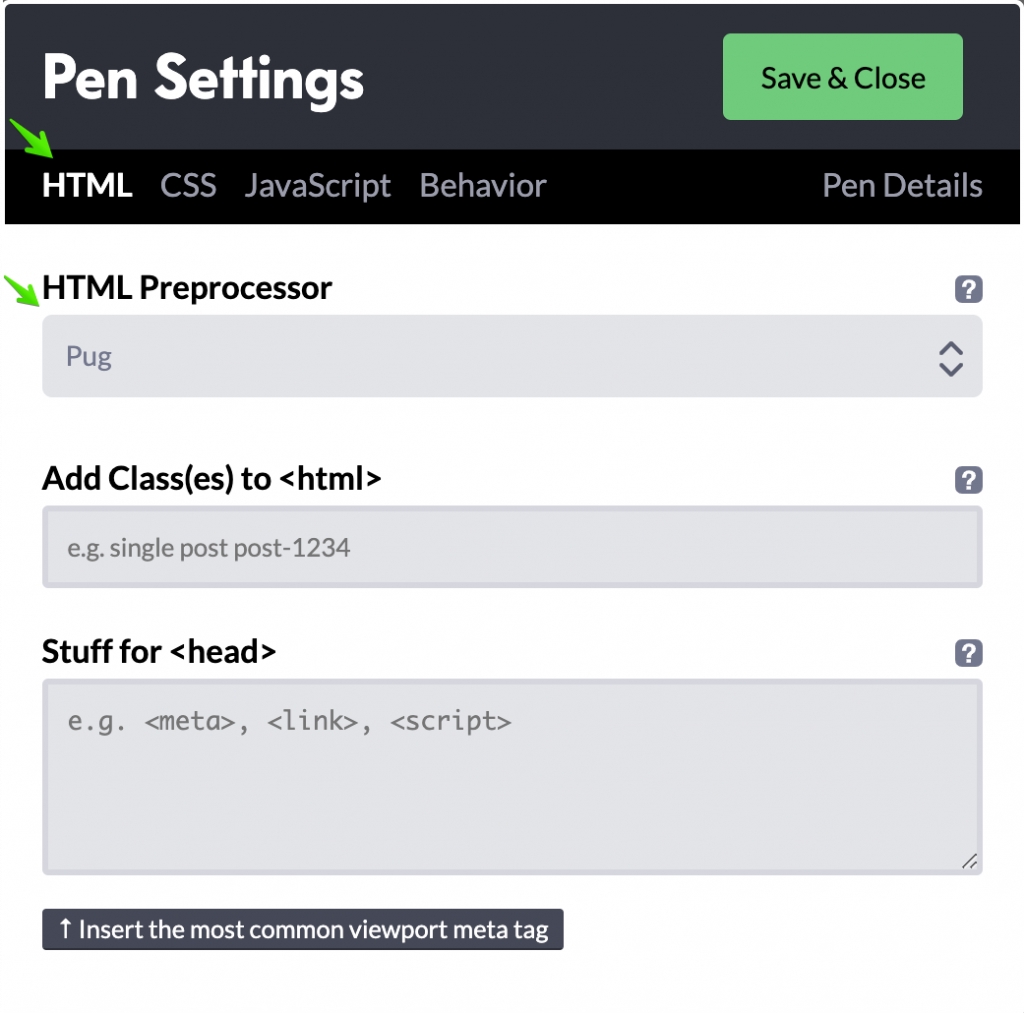This screenshot has height=1013, width=1024.
Task: Click inside the Stuff for head textarea
Action: click(x=511, y=777)
